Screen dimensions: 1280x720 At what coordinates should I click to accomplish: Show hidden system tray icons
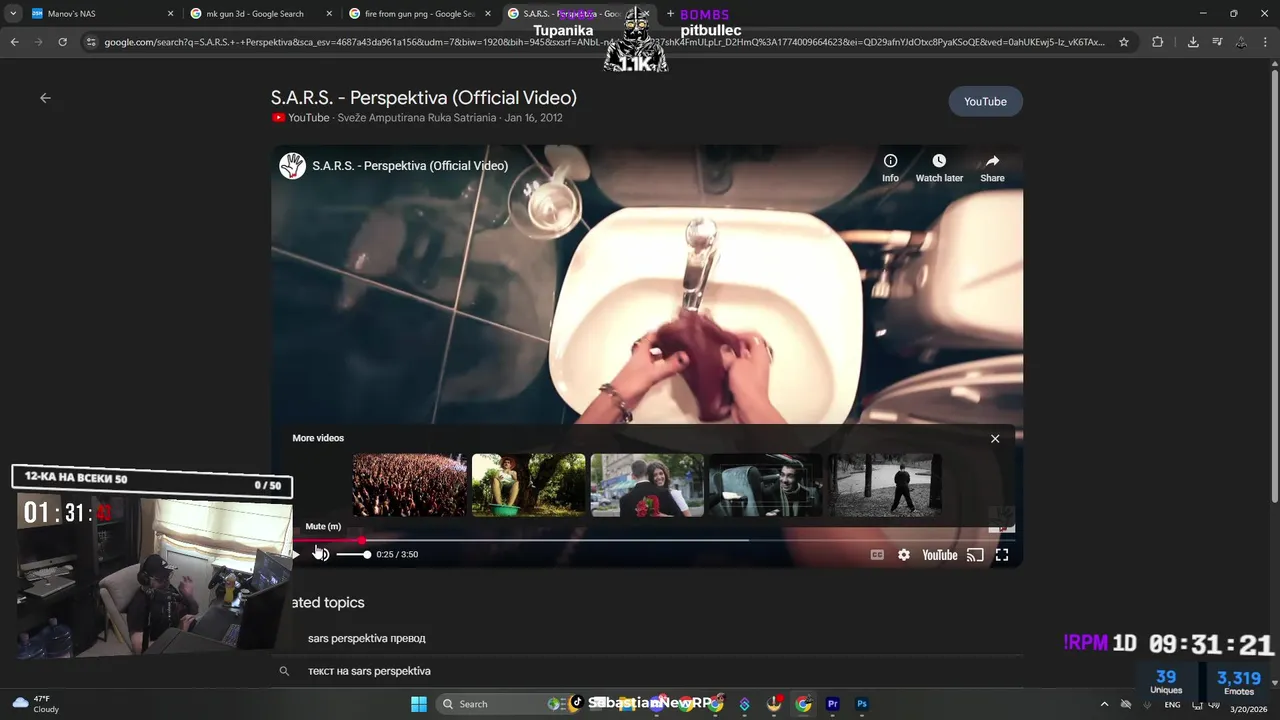(1104, 704)
